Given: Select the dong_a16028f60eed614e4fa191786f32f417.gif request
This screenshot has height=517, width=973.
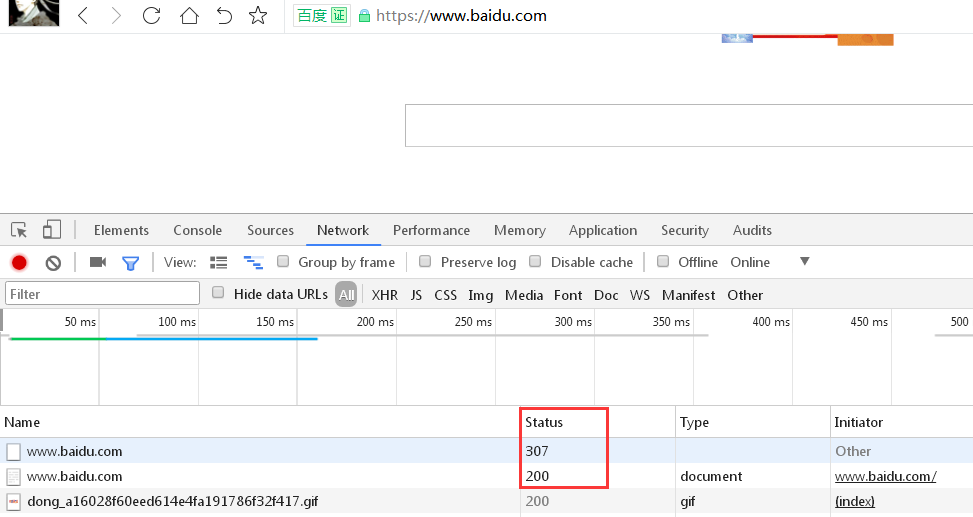Looking at the screenshot, I should click(486, 501).
